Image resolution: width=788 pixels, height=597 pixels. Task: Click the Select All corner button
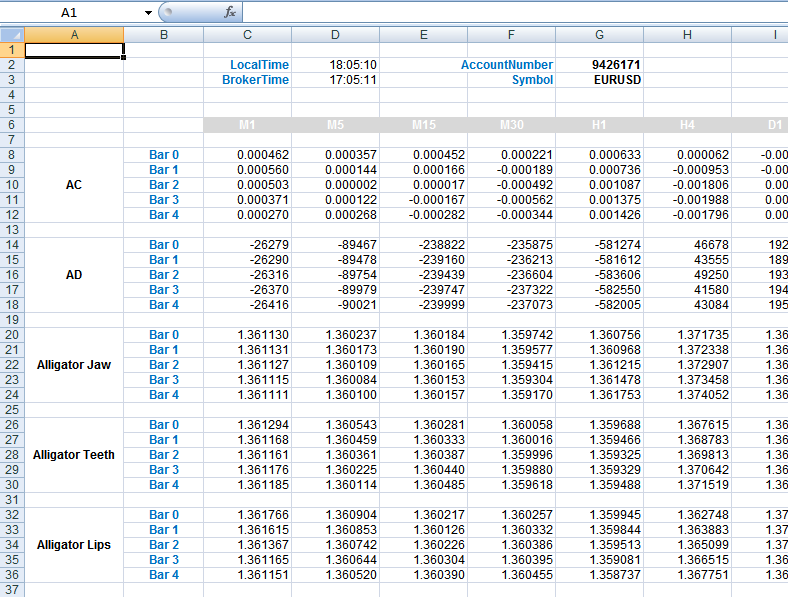pos(12,35)
